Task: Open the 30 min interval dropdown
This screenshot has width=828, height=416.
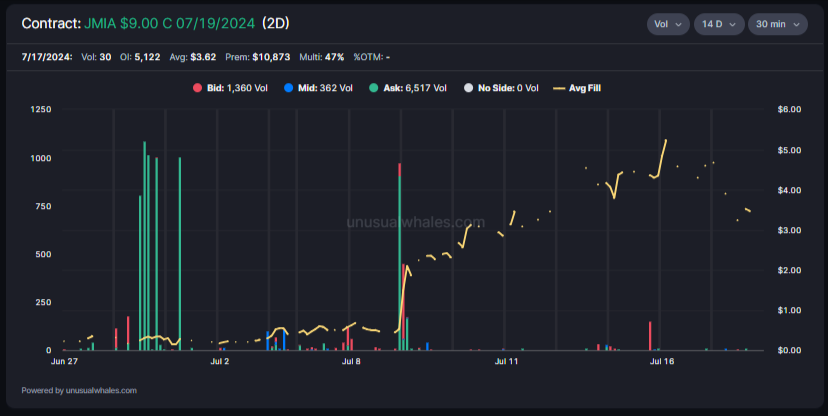Action: click(777, 24)
